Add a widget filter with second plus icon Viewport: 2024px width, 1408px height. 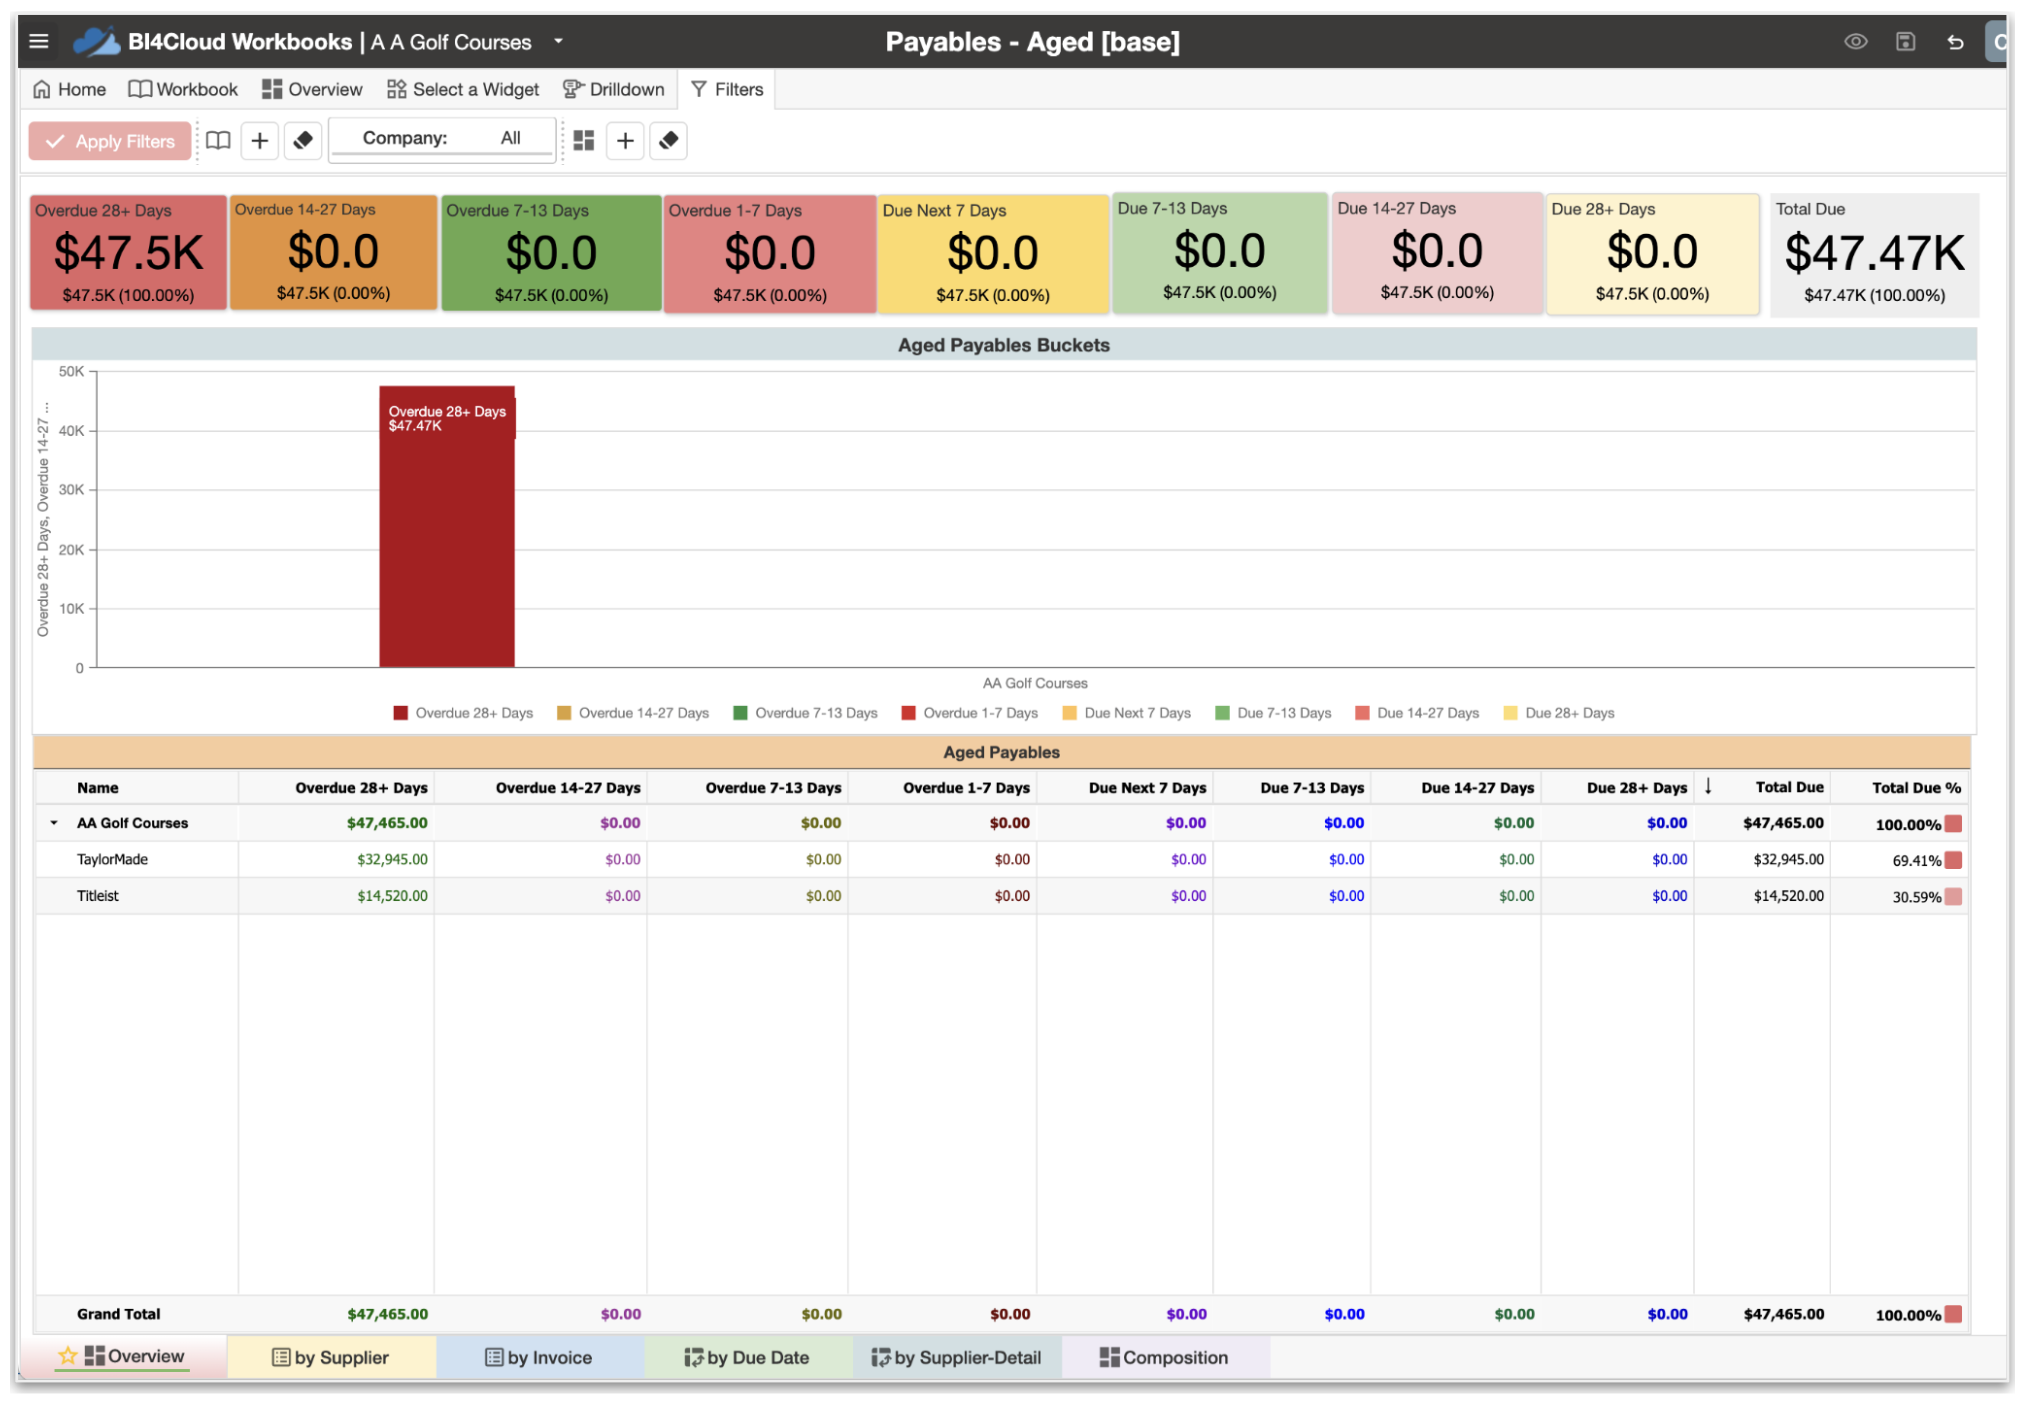pos(625,140)
